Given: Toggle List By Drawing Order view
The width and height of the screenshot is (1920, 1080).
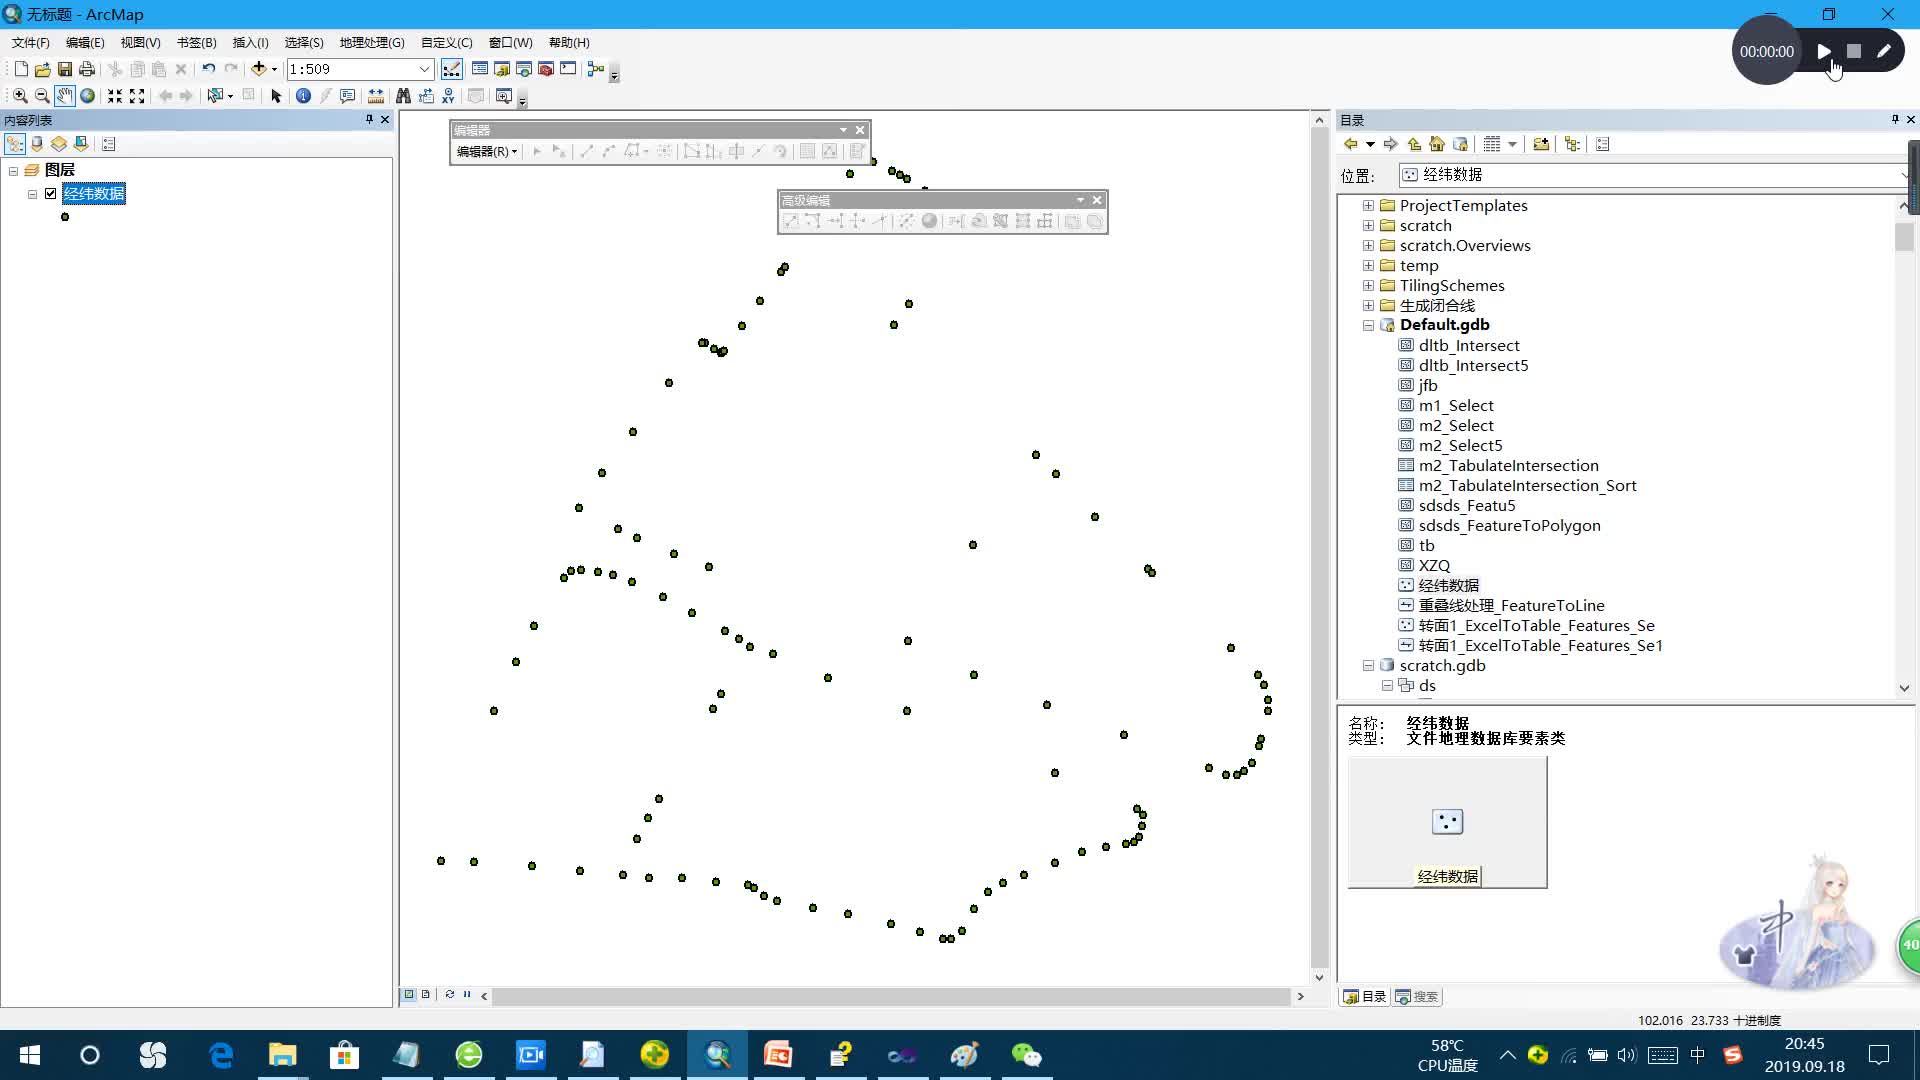Looking at the screenshot, I should (x=15, y=144).
